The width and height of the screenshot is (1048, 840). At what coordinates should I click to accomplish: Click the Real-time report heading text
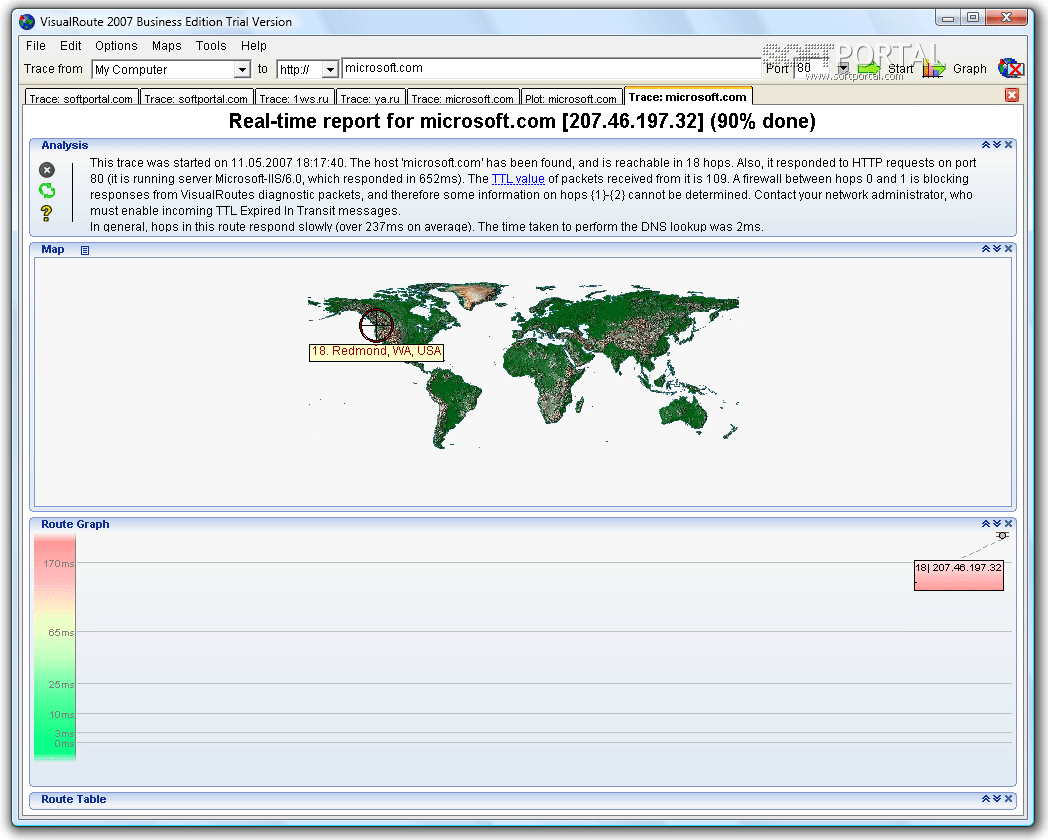coord(523,121)
